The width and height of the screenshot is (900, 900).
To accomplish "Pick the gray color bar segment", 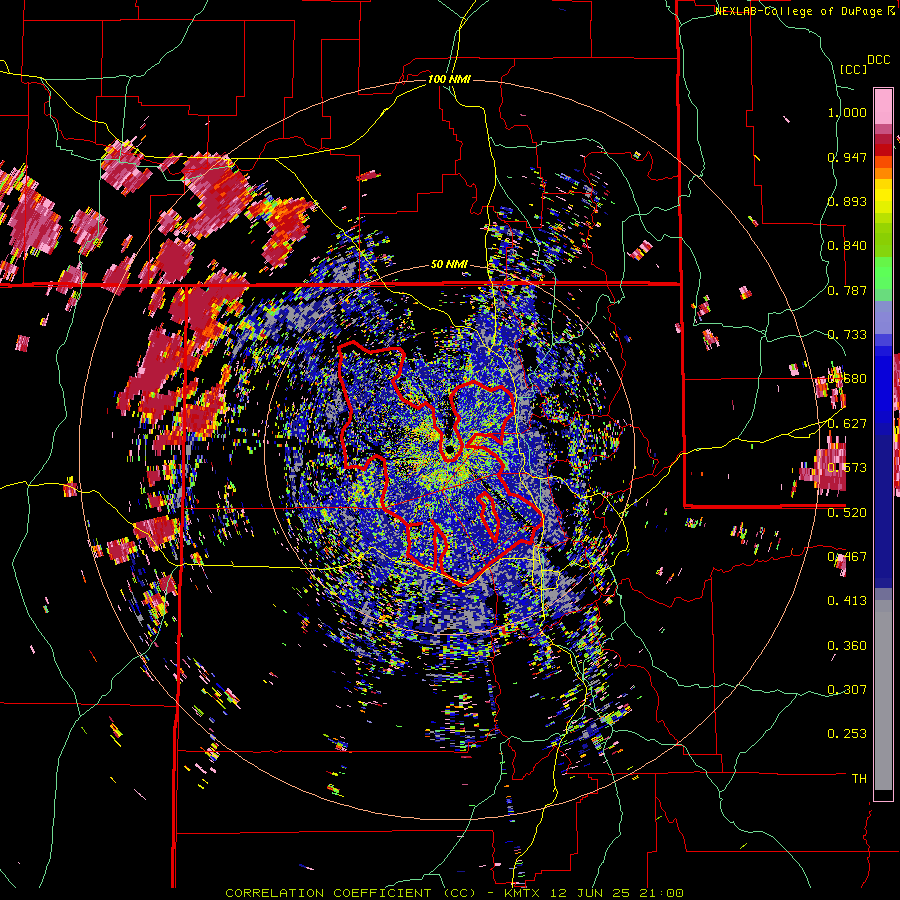I will (883, 695).
